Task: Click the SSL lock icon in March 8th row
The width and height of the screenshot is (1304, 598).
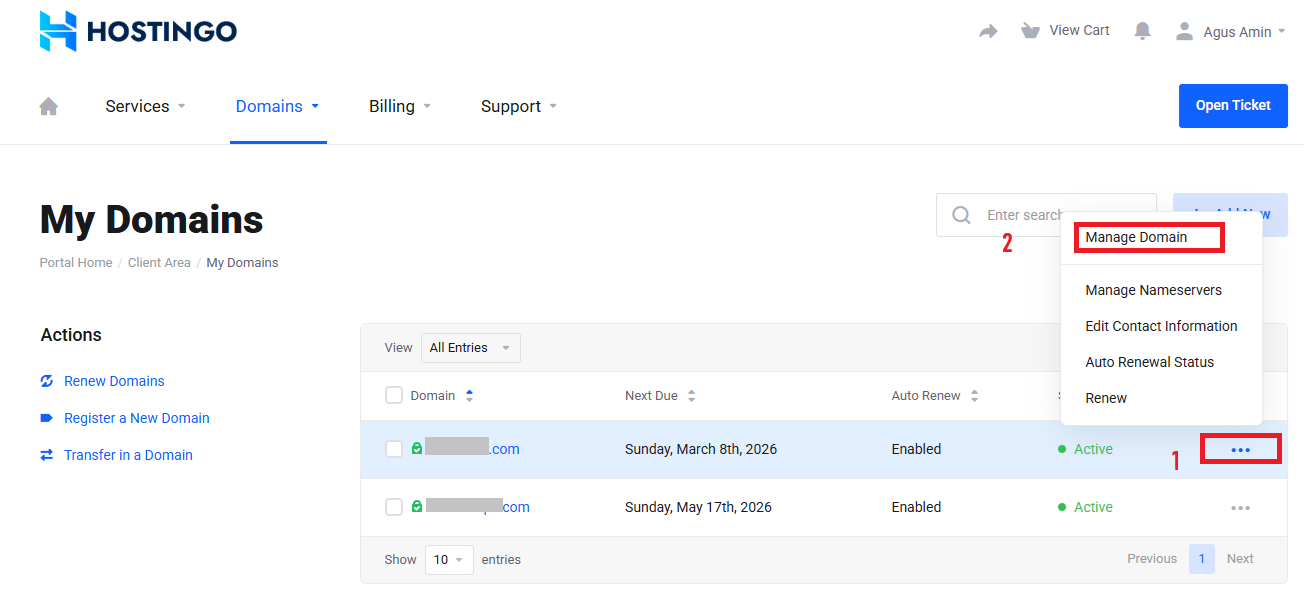Action: coord(417,449)
